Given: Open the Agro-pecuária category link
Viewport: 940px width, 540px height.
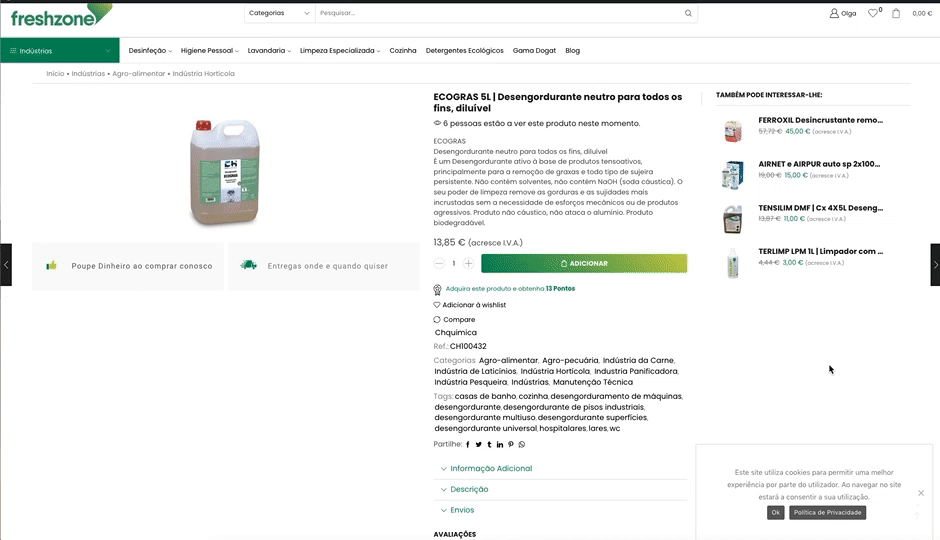Looking at the screenshot, I should [570, 360].
